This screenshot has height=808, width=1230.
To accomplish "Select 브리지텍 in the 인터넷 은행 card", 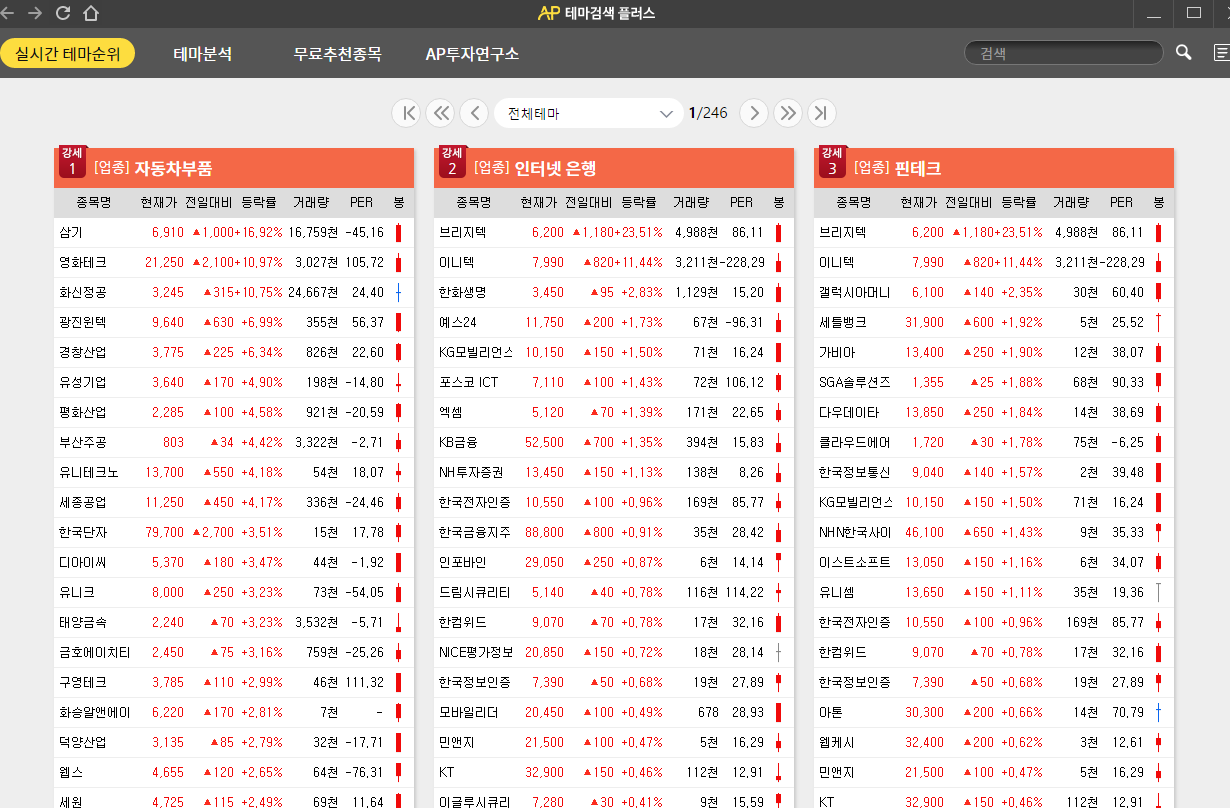I will pos(462,233).
